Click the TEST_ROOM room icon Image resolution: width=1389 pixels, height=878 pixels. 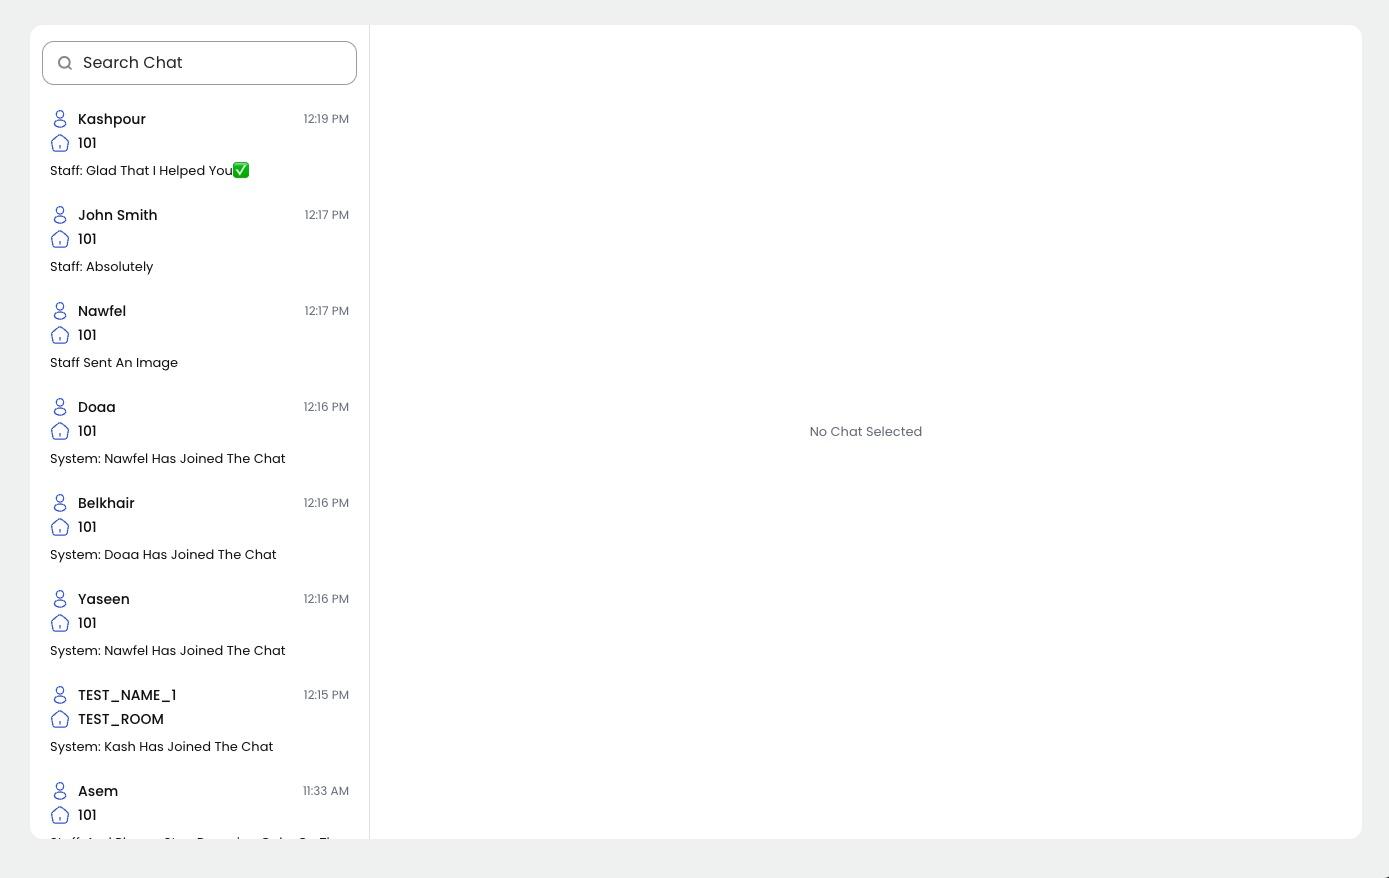60,719
